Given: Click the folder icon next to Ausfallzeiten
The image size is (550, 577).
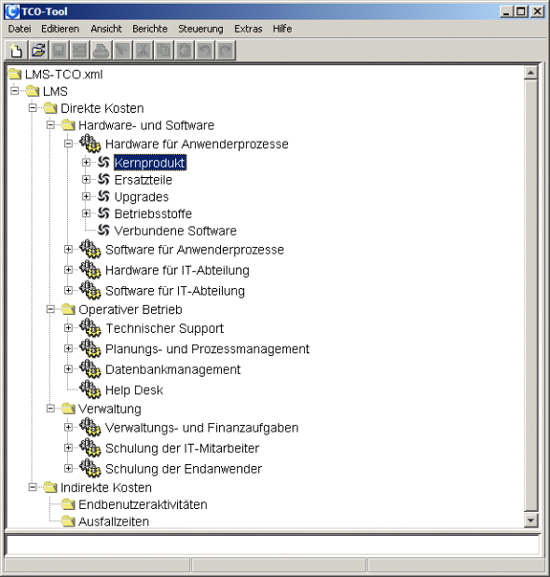Looking at the screenshot, I should pos(68,521).
